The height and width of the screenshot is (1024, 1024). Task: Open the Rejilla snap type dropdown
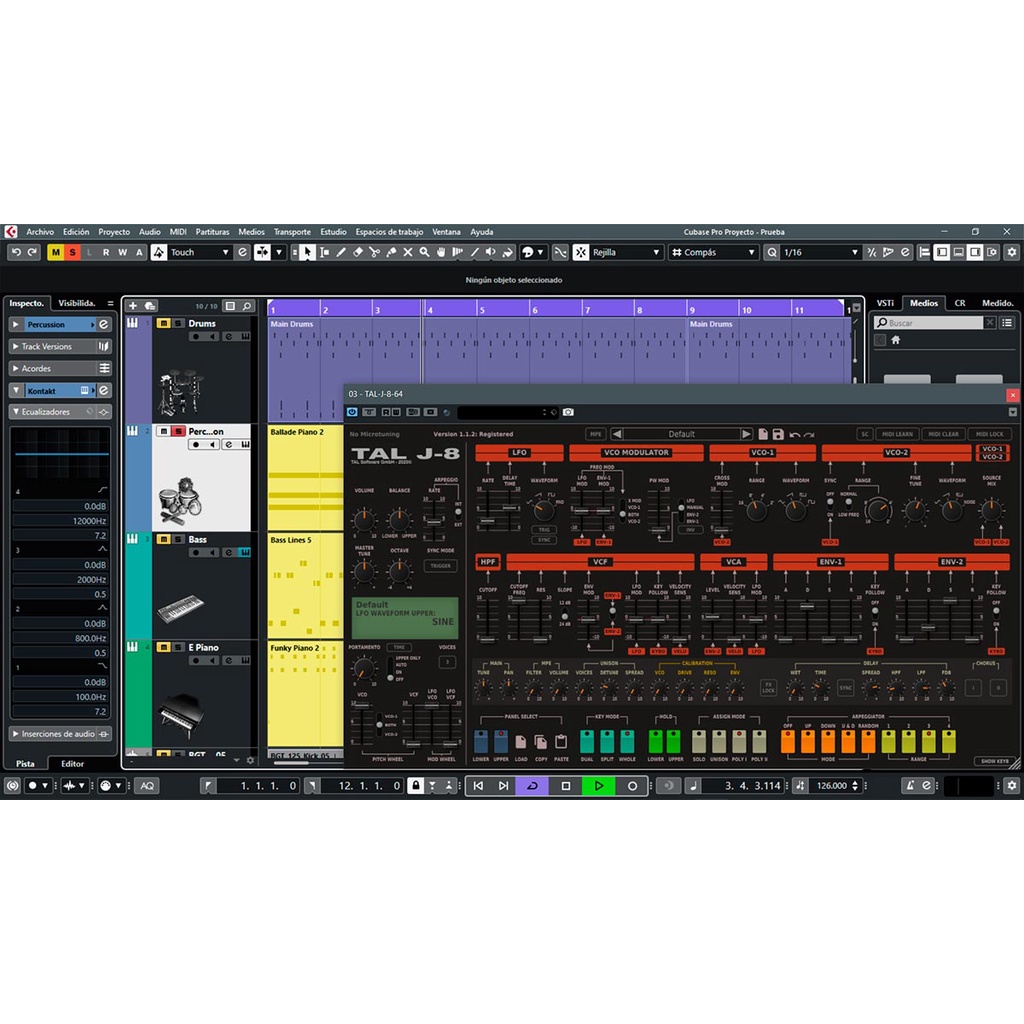coord(627,252)
